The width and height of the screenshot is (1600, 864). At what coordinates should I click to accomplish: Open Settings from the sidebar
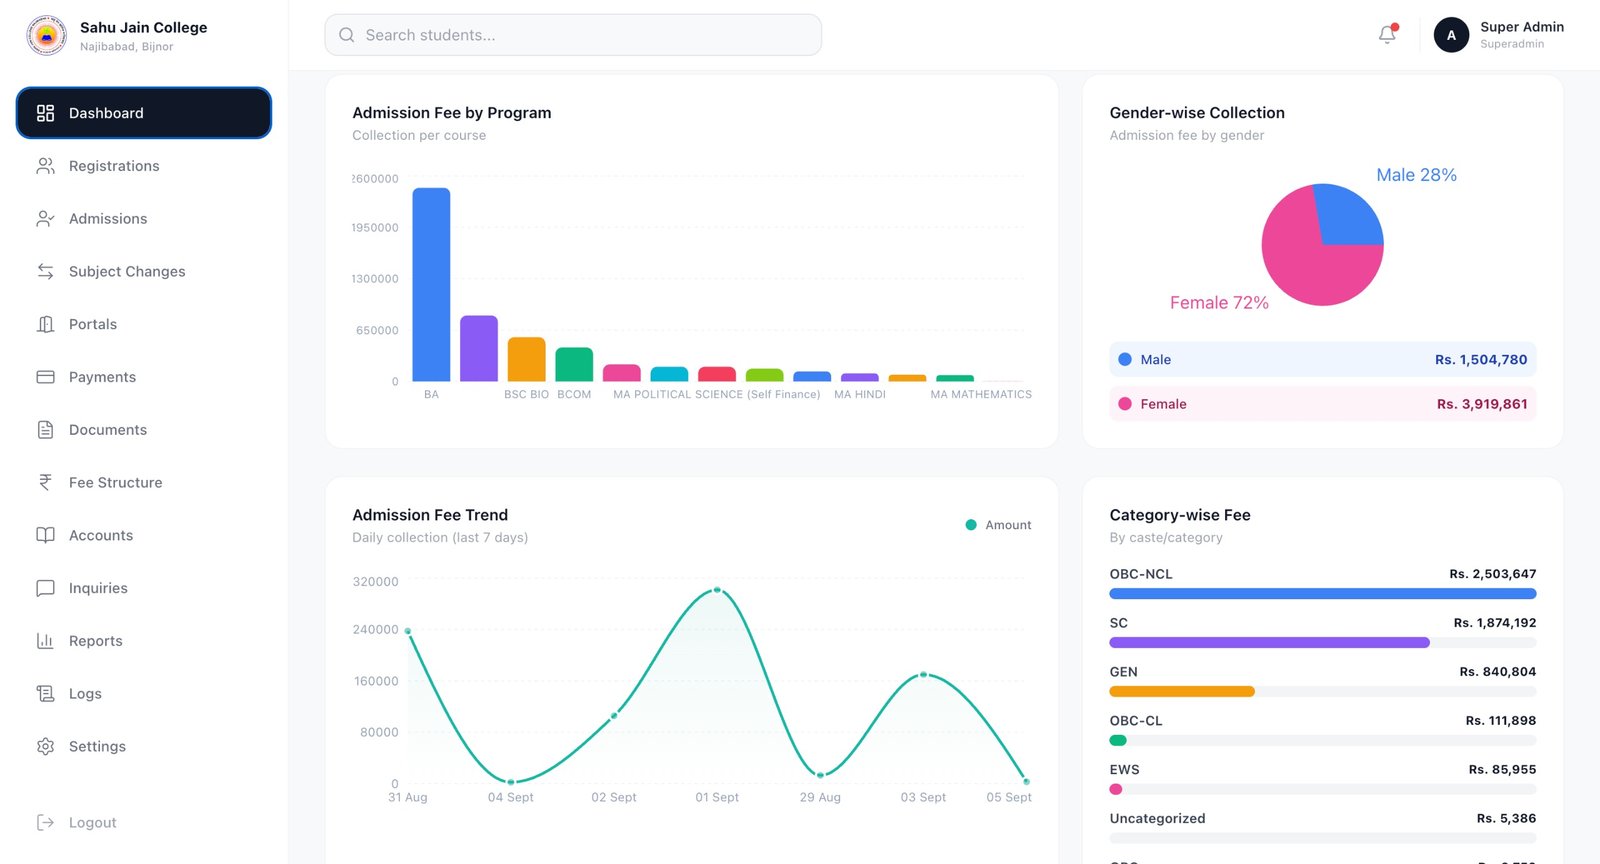point(144,746)
